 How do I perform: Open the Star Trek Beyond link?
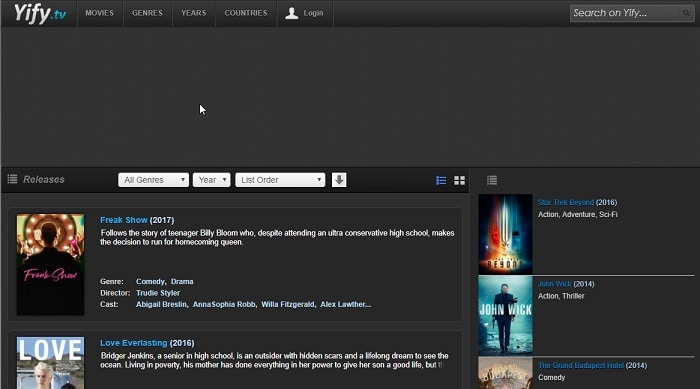pyautogui.click(x=566, y=202)
